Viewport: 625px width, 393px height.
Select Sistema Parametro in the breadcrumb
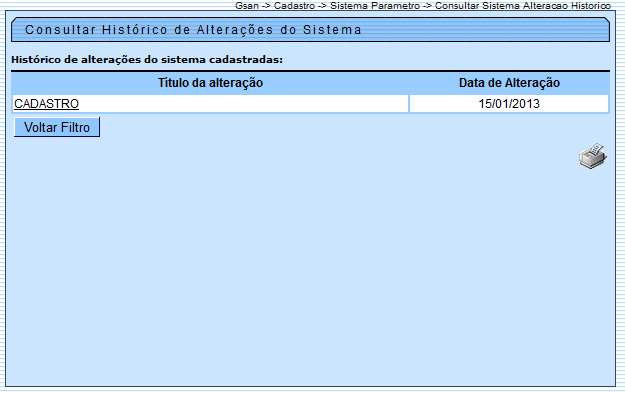click(375, 6)
